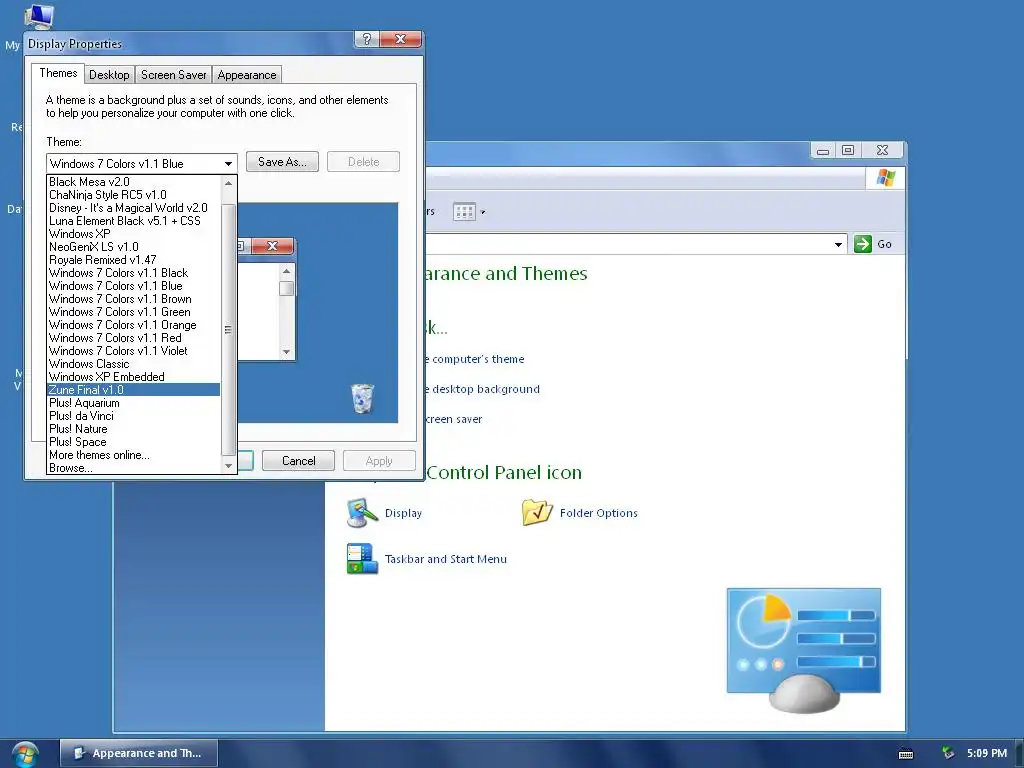The width and height of the screenshot is (1024, 768).
Task: Click the theme list scrollbar thumb
Action: [x=228, y=330]
